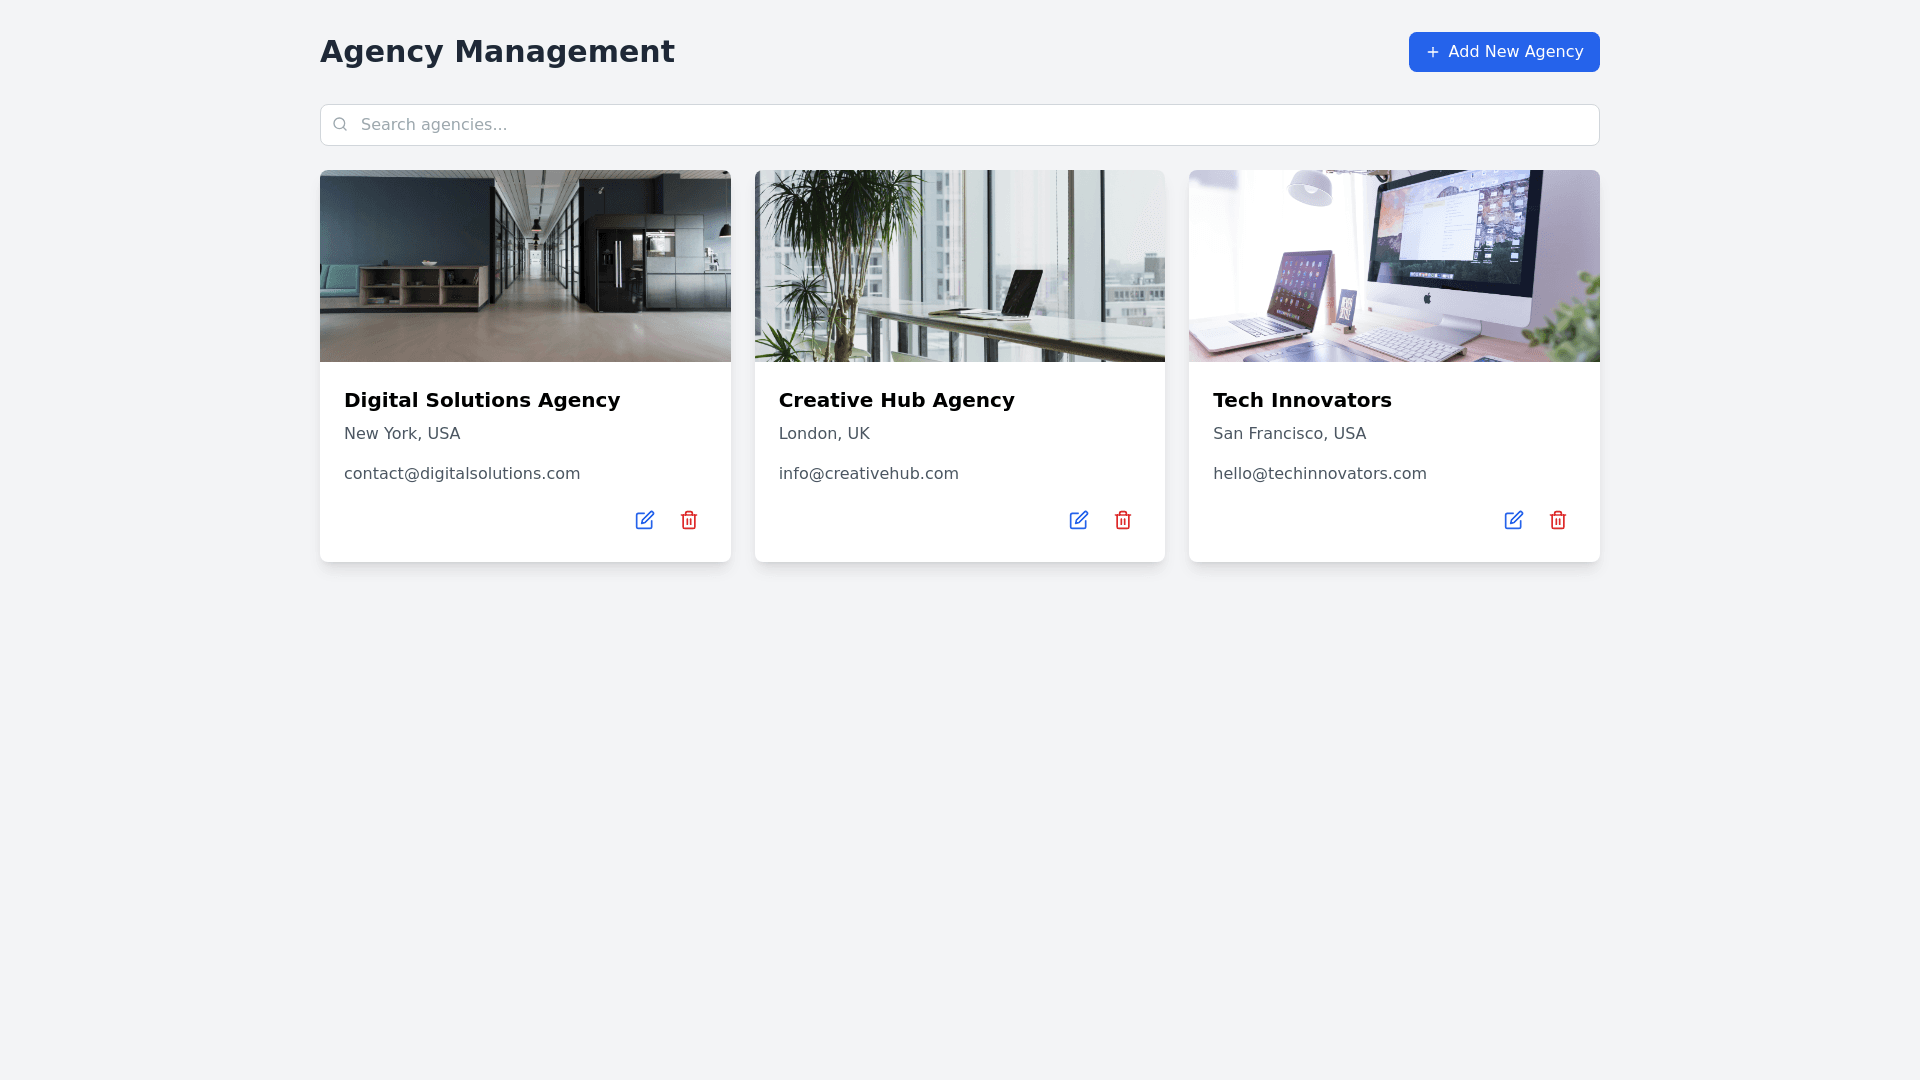
Task: Click the Digital Solutions office hallway photo
Action: point(525,266)
